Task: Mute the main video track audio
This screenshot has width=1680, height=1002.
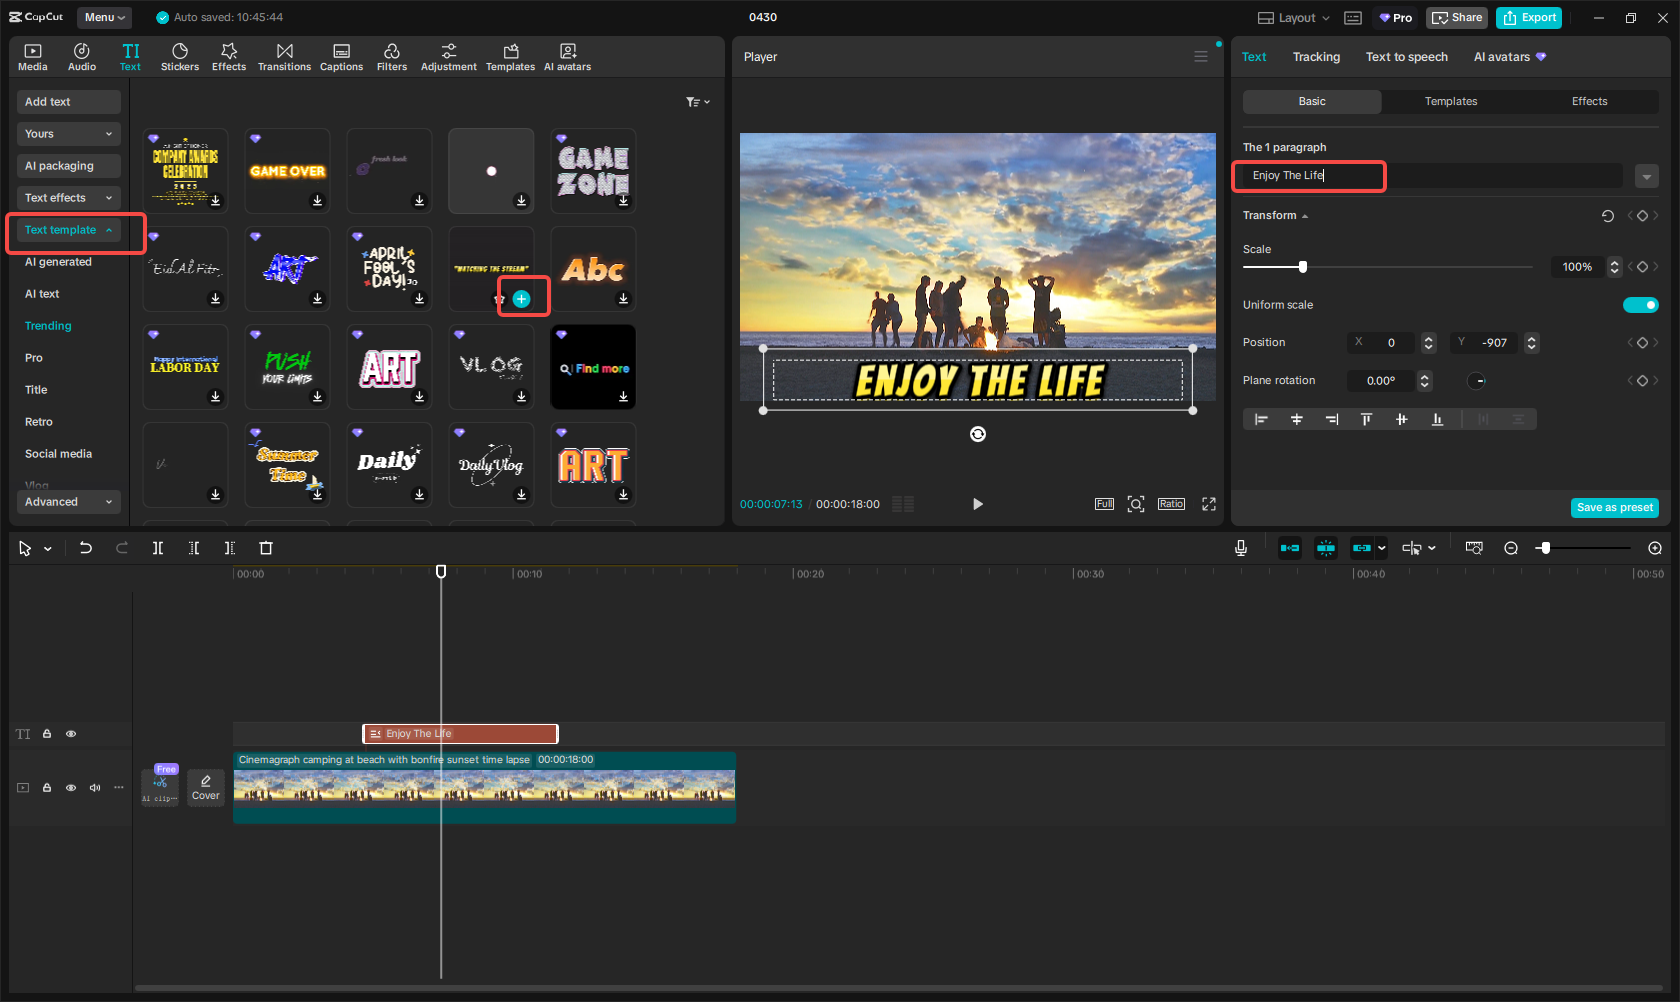Action: point(95,788)
